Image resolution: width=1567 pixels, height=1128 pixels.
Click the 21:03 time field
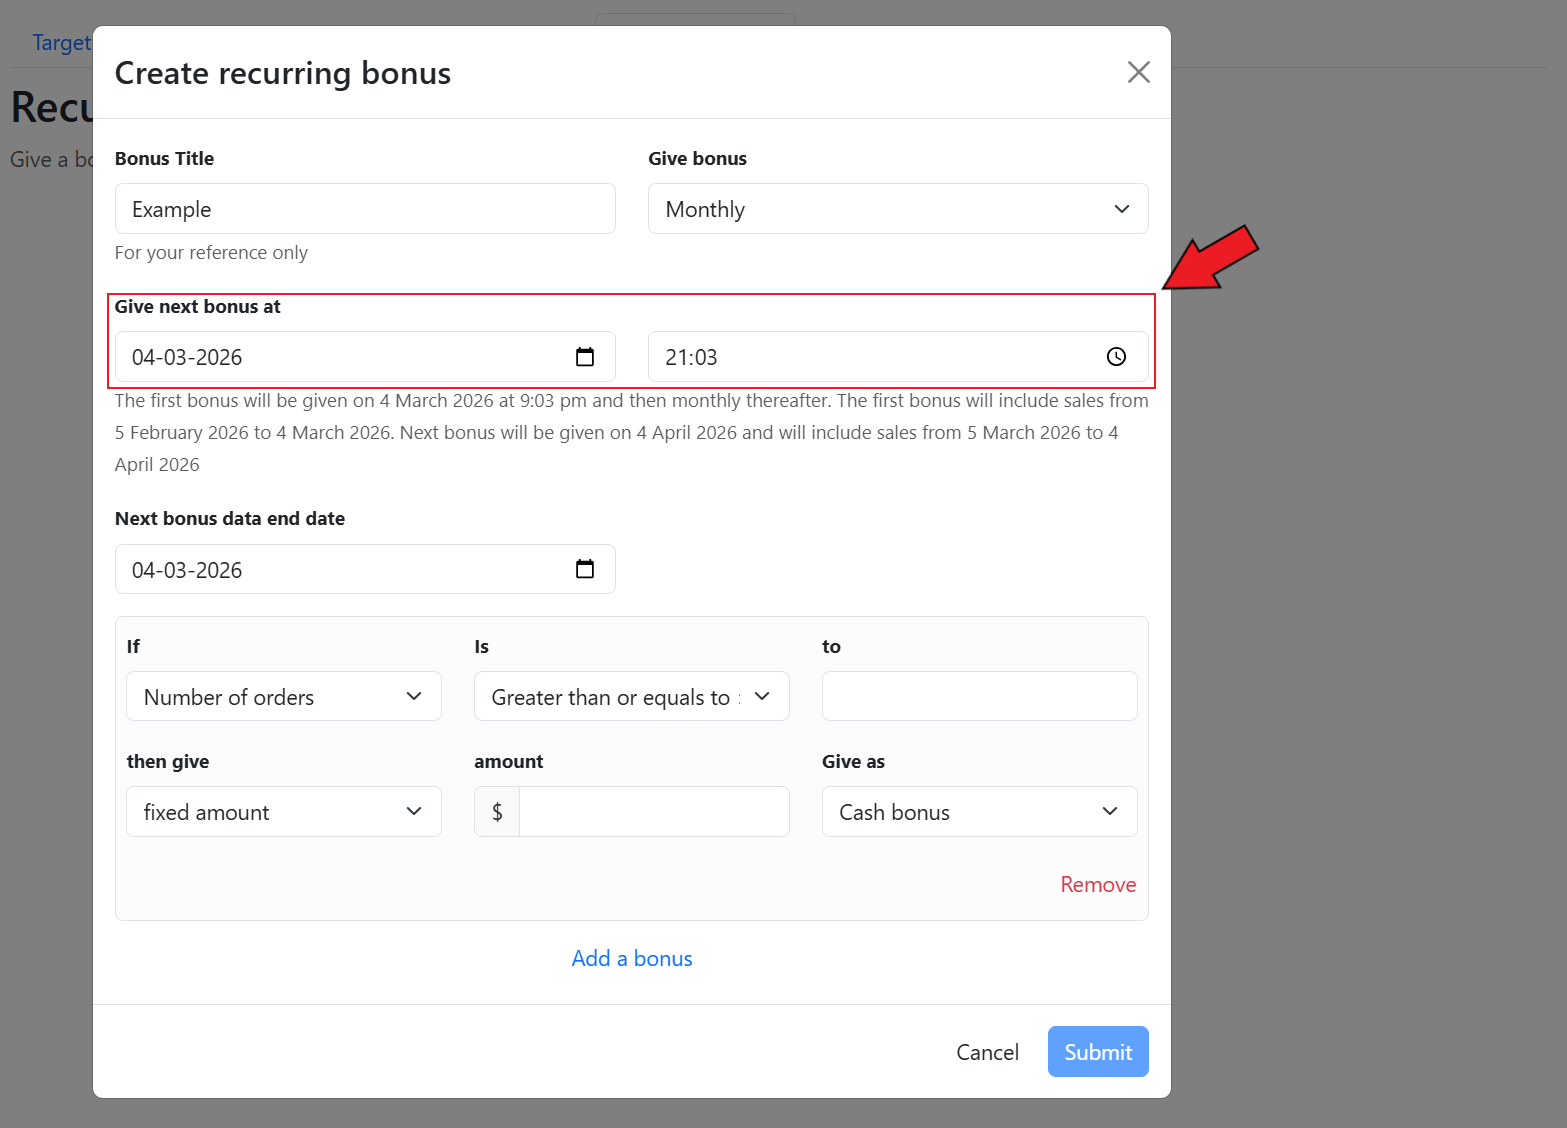(x=870, y=357)
